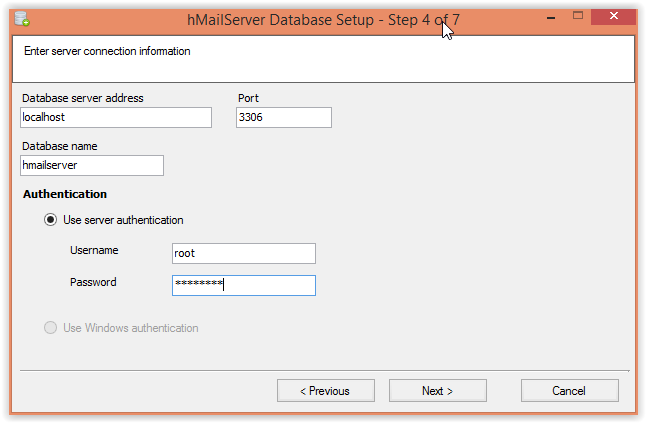Click the Port field showing 3306
646x423 pixels.
(284, 117)
